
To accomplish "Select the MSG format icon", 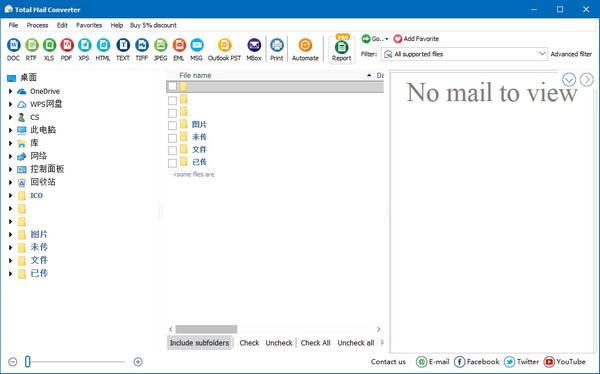I will (x=197, y=45).
